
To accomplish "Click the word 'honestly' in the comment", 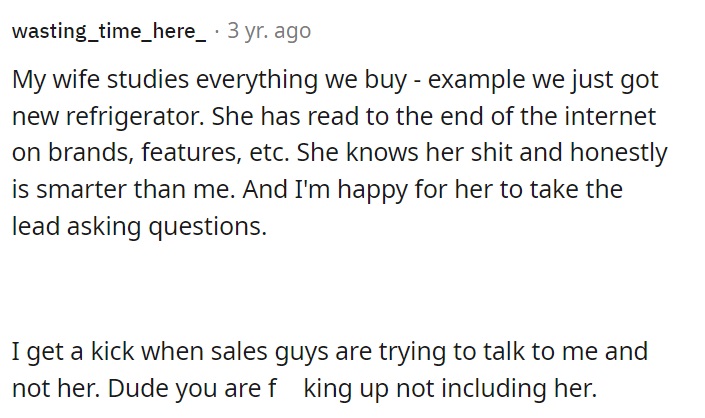I will 619,153.
